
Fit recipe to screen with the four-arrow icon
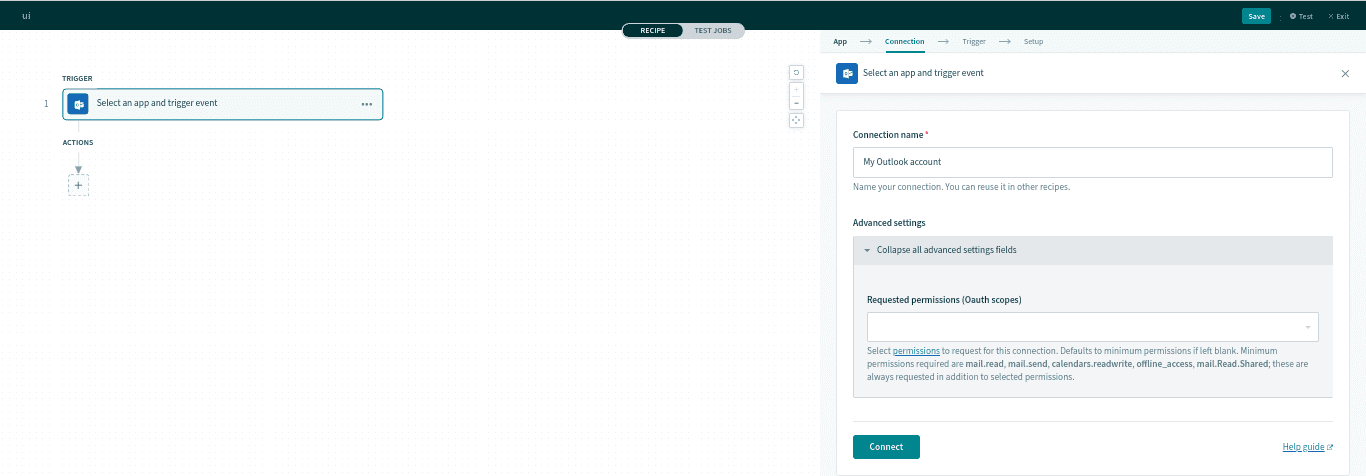(x=796, y=120)
